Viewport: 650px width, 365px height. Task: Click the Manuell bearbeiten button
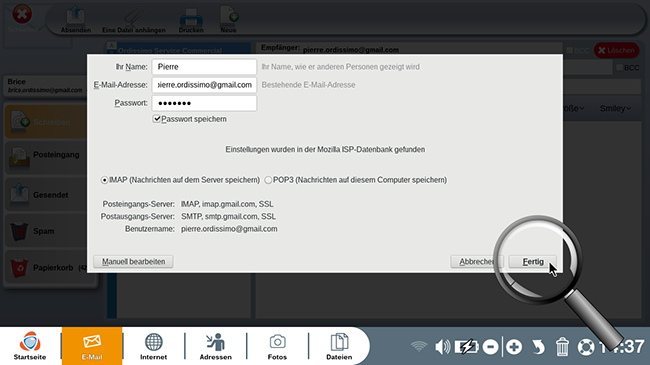(x=133, y=262)
